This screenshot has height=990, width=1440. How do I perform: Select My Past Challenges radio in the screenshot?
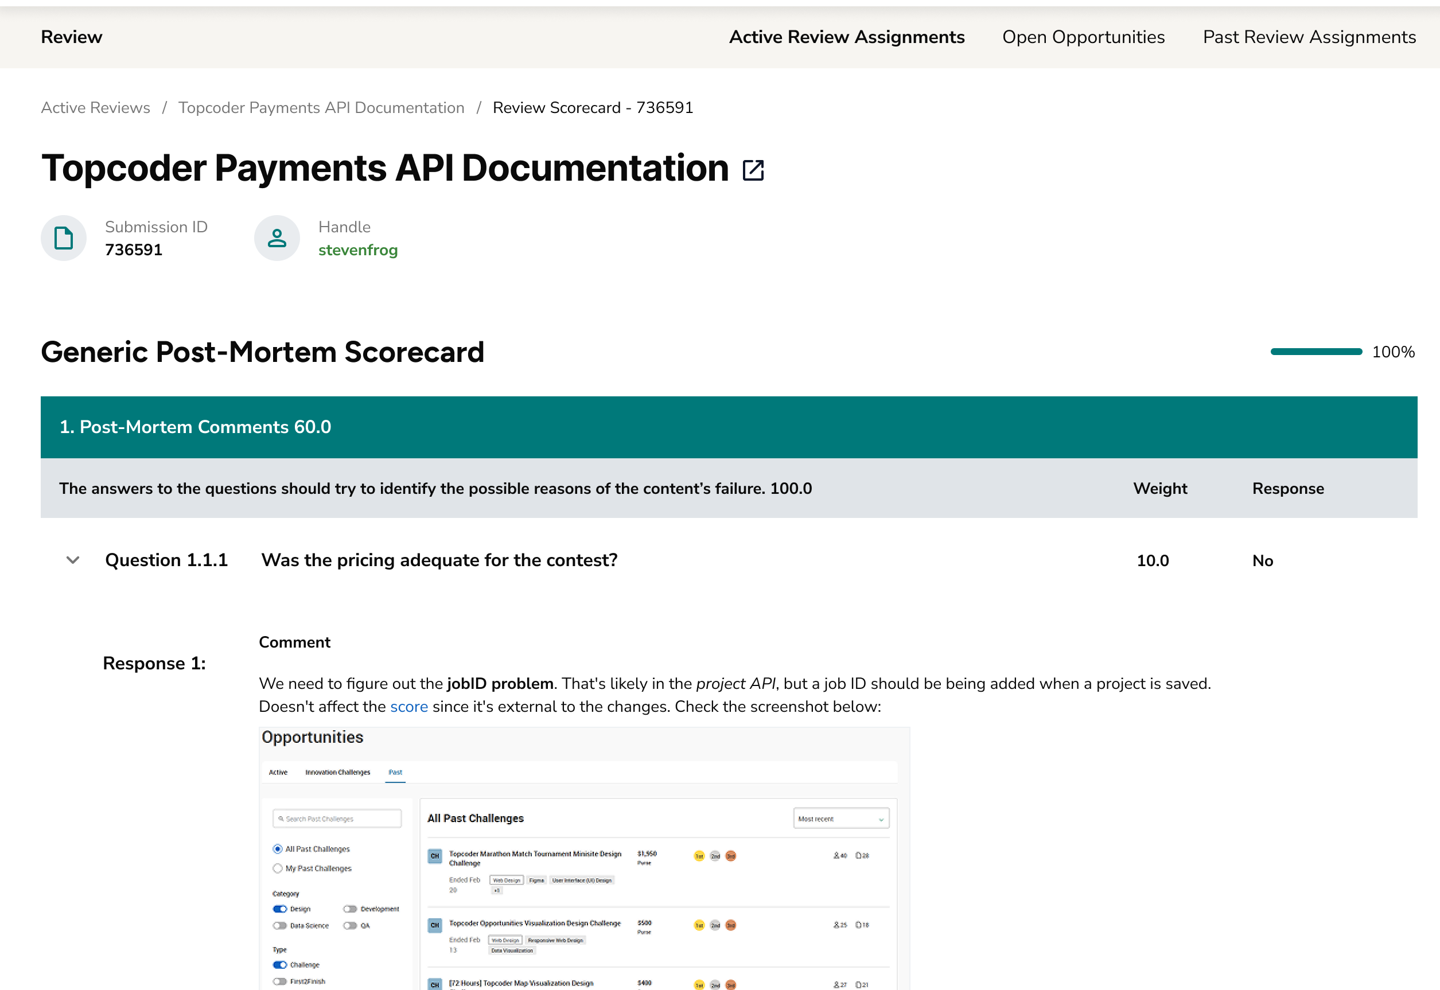[278, 868]
